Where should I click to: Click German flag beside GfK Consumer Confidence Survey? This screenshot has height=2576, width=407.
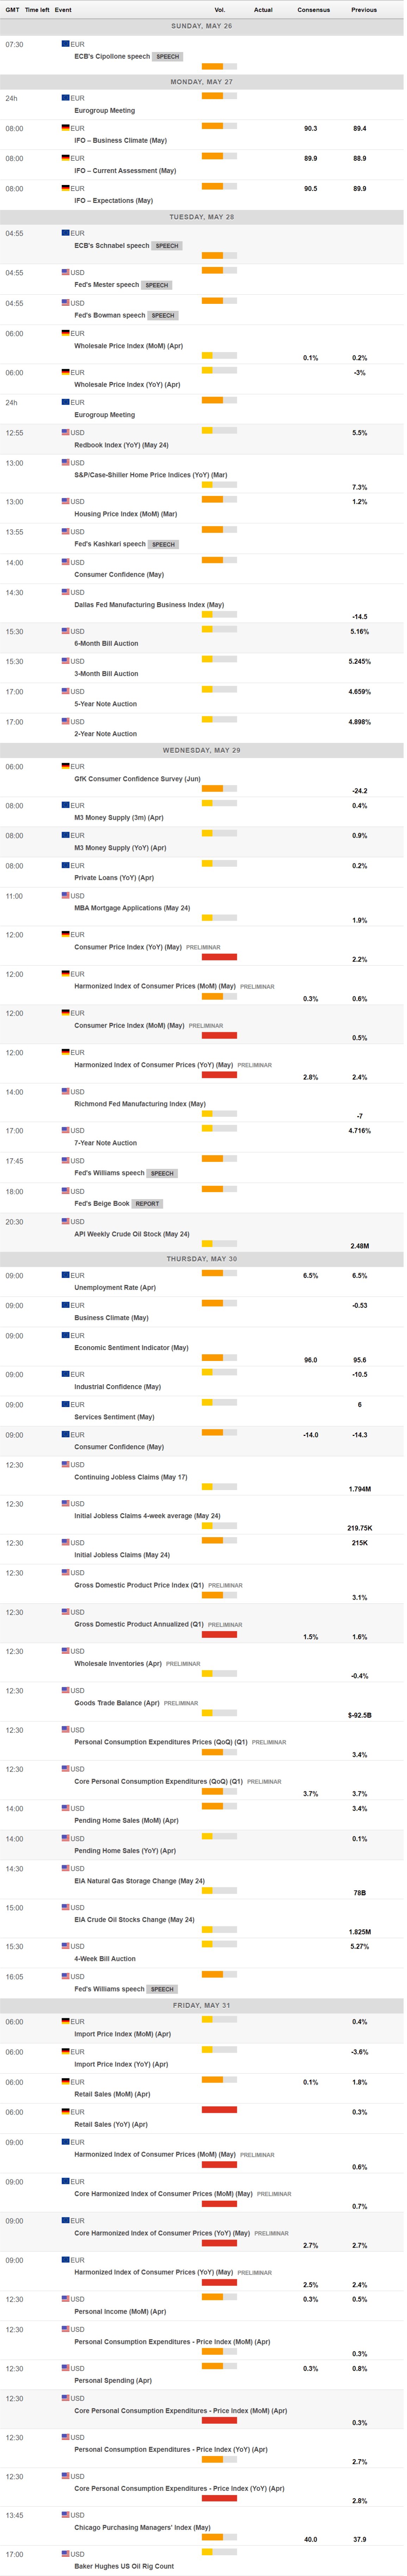point(66,766)
